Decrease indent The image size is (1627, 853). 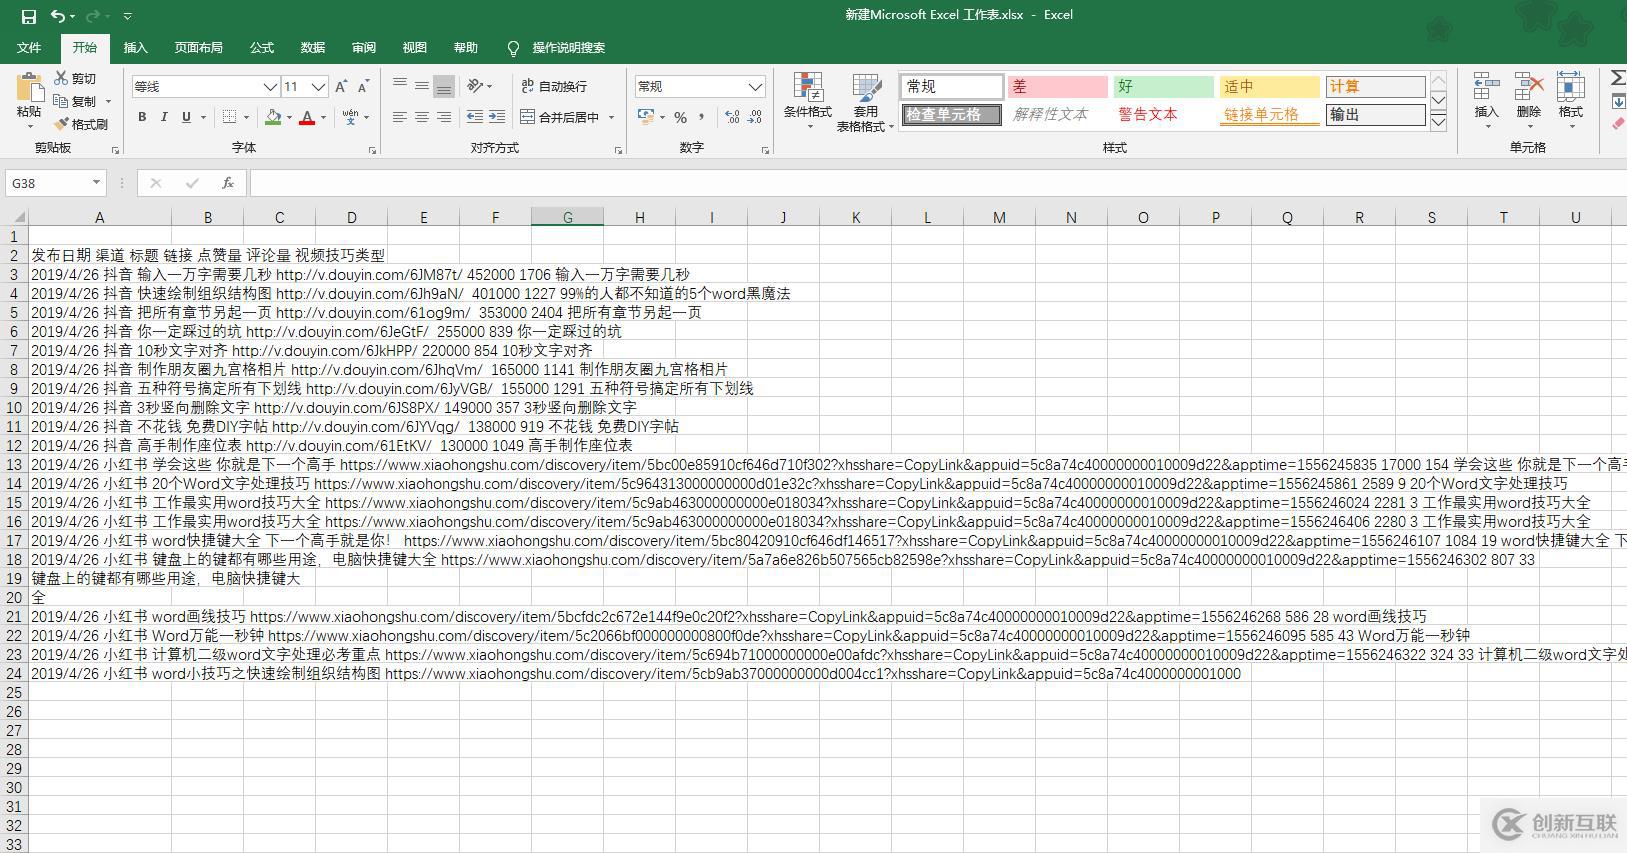click(475, 117)
